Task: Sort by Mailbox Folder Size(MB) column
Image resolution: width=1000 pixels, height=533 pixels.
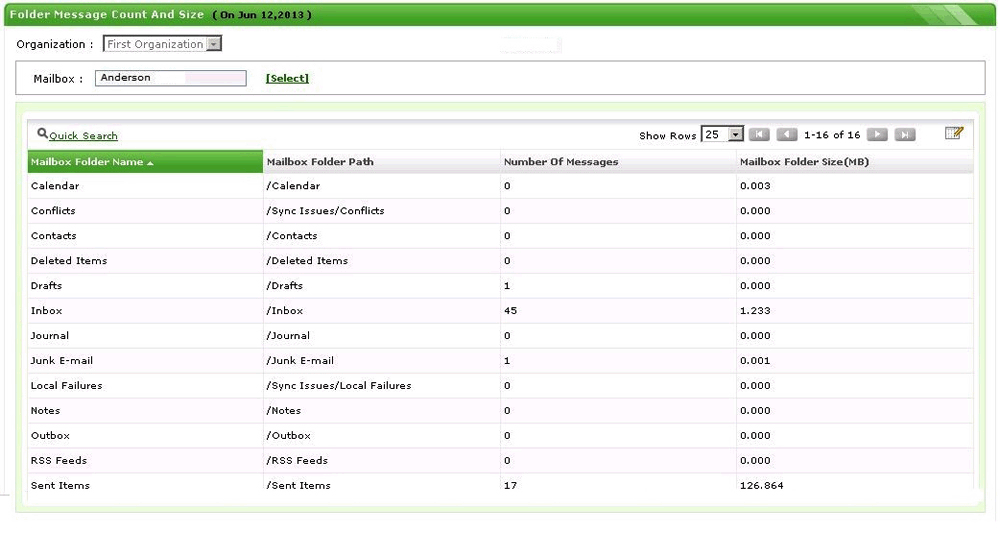Action: pos(855,162)
